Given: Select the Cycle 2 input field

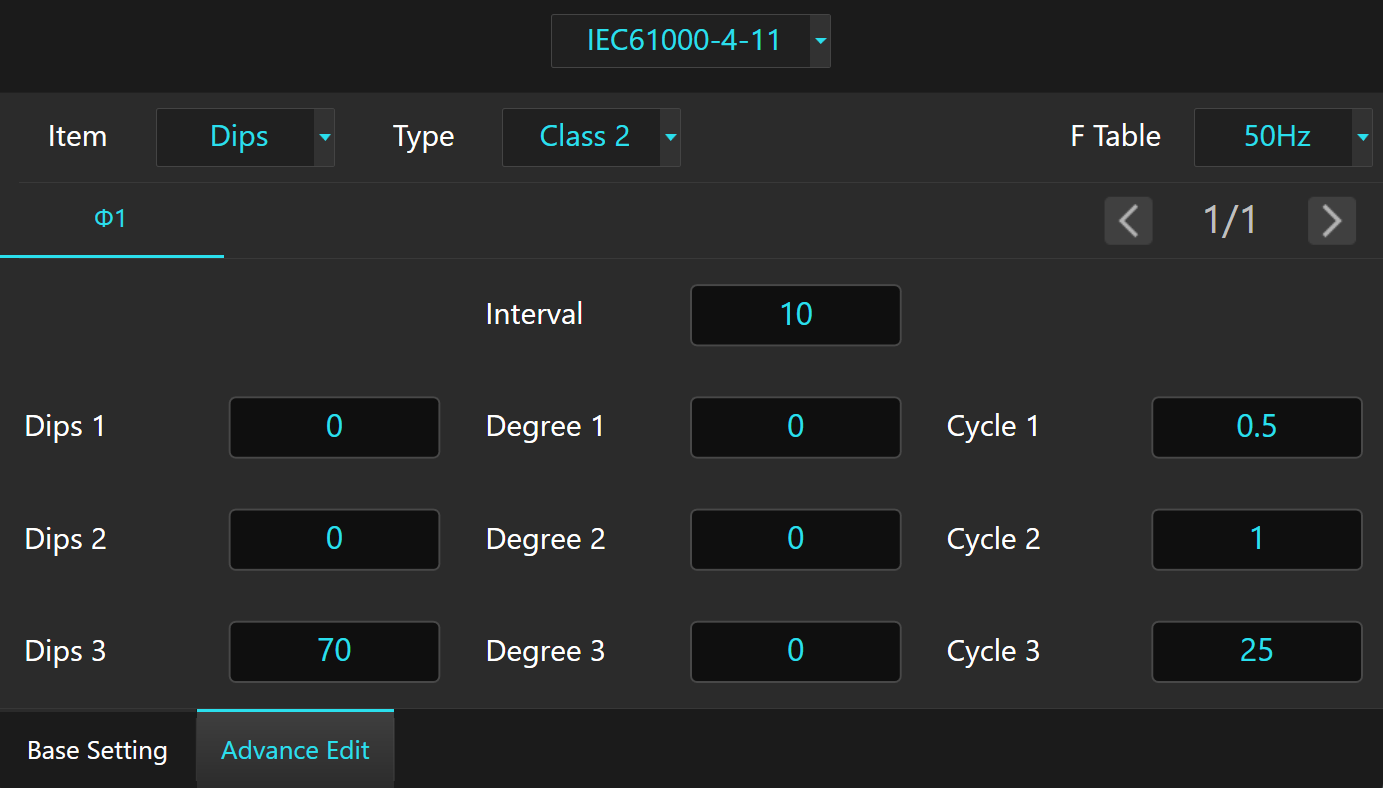Looking at the screenshot, I should 1256,539.
